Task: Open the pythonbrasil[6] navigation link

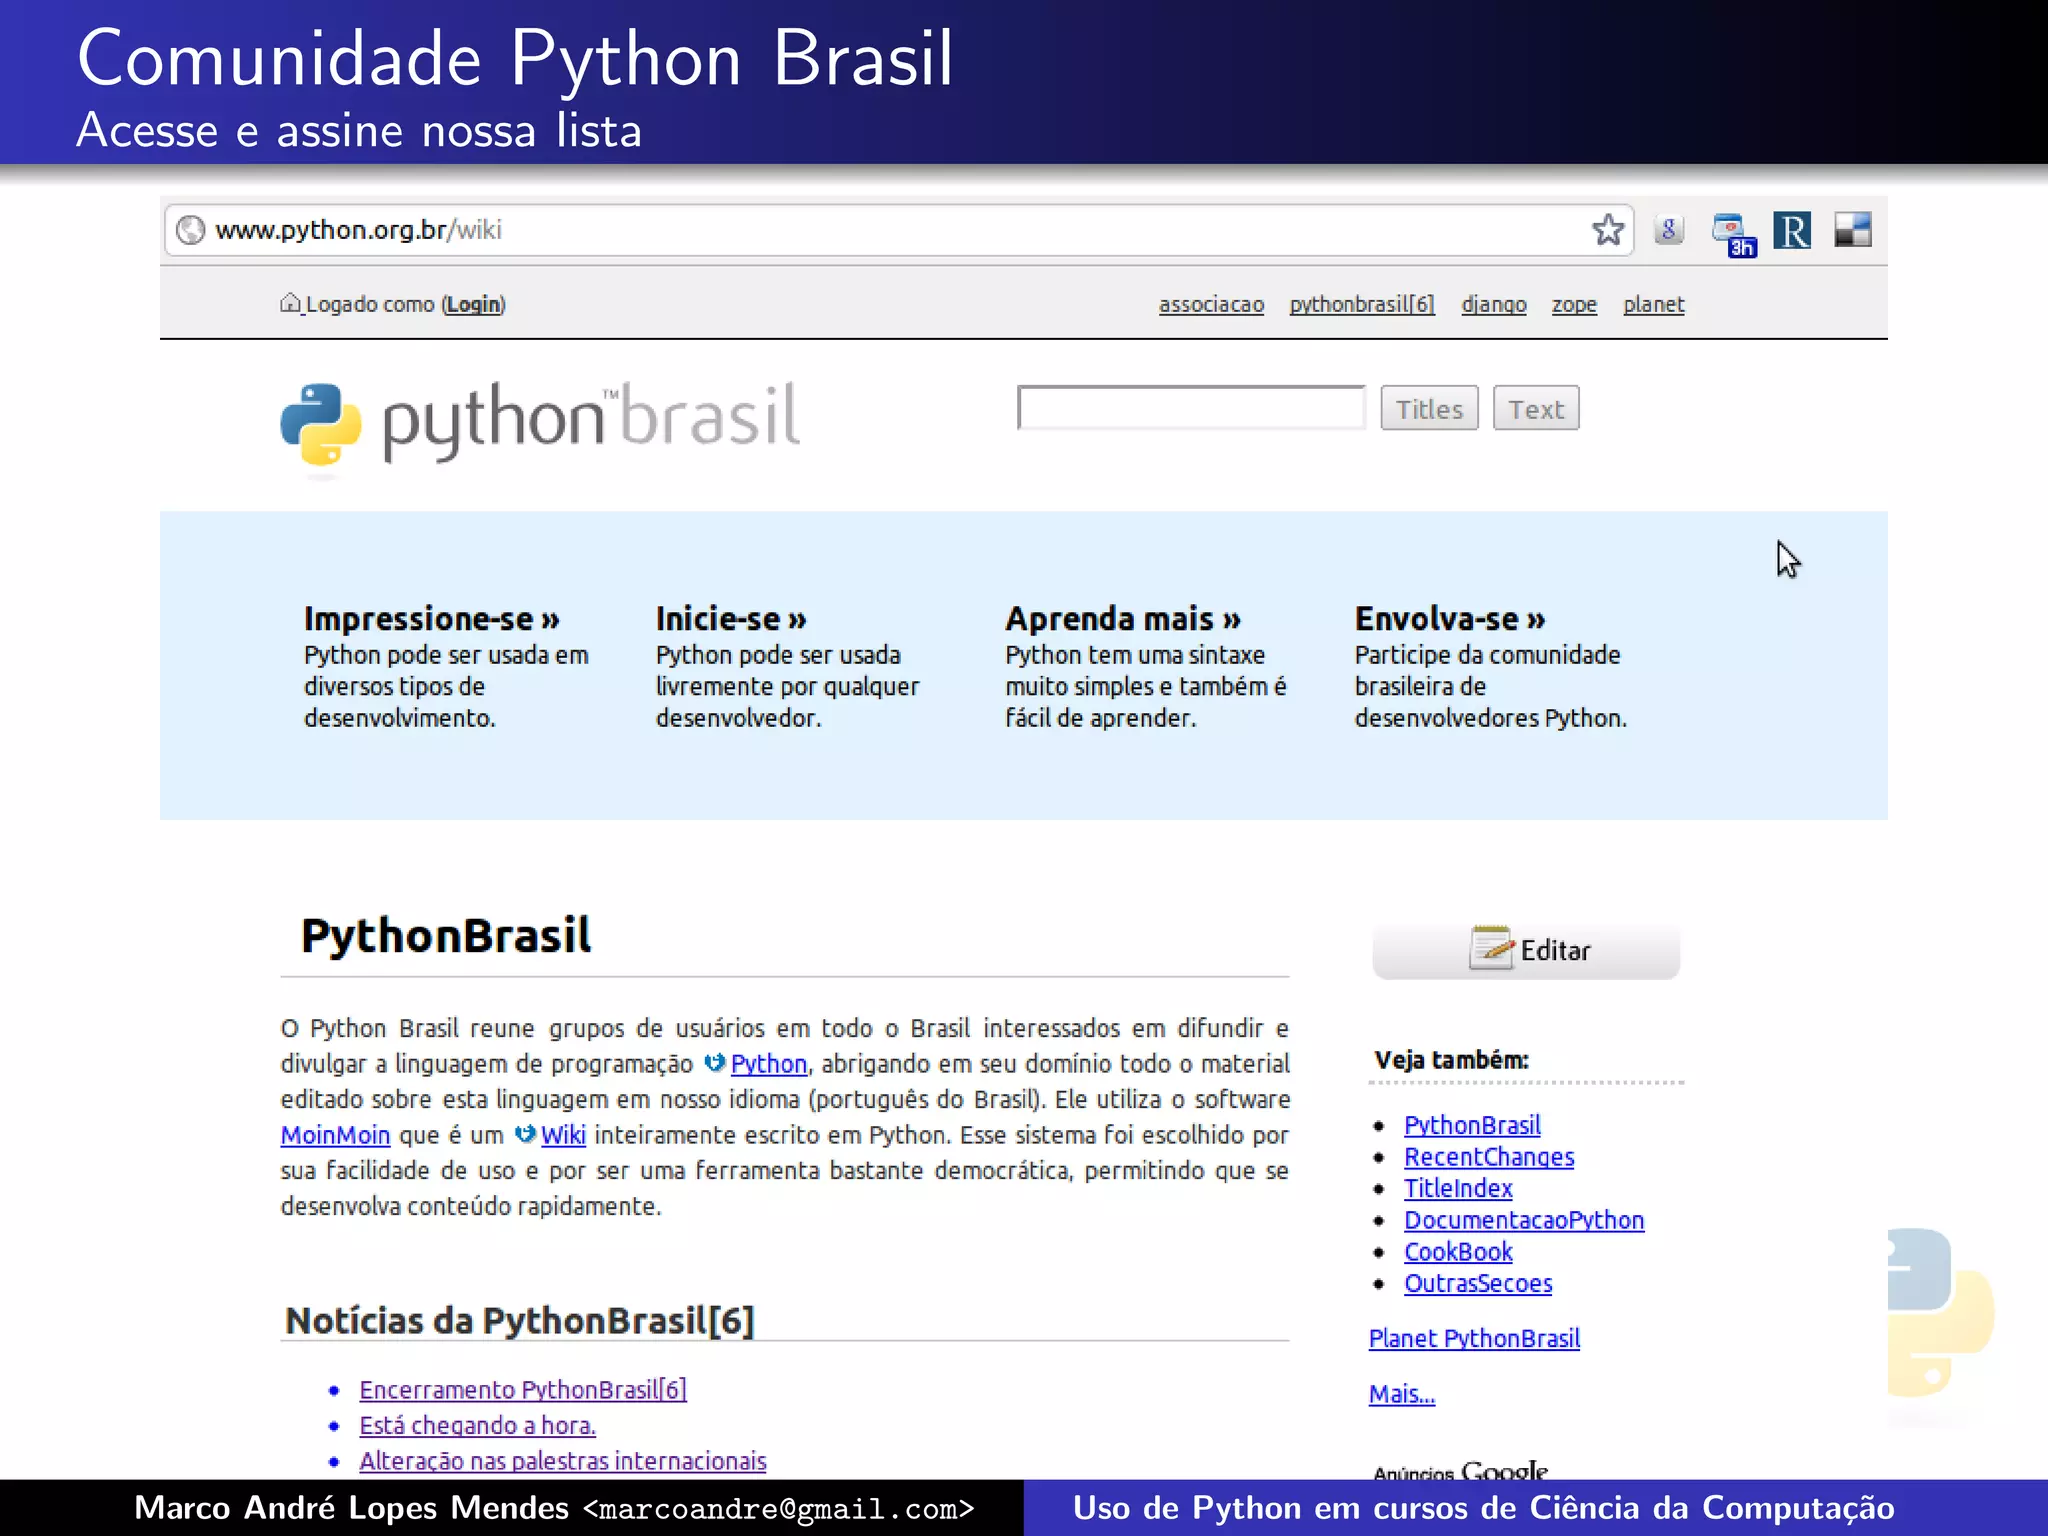Action: [x=1362, y=304]
